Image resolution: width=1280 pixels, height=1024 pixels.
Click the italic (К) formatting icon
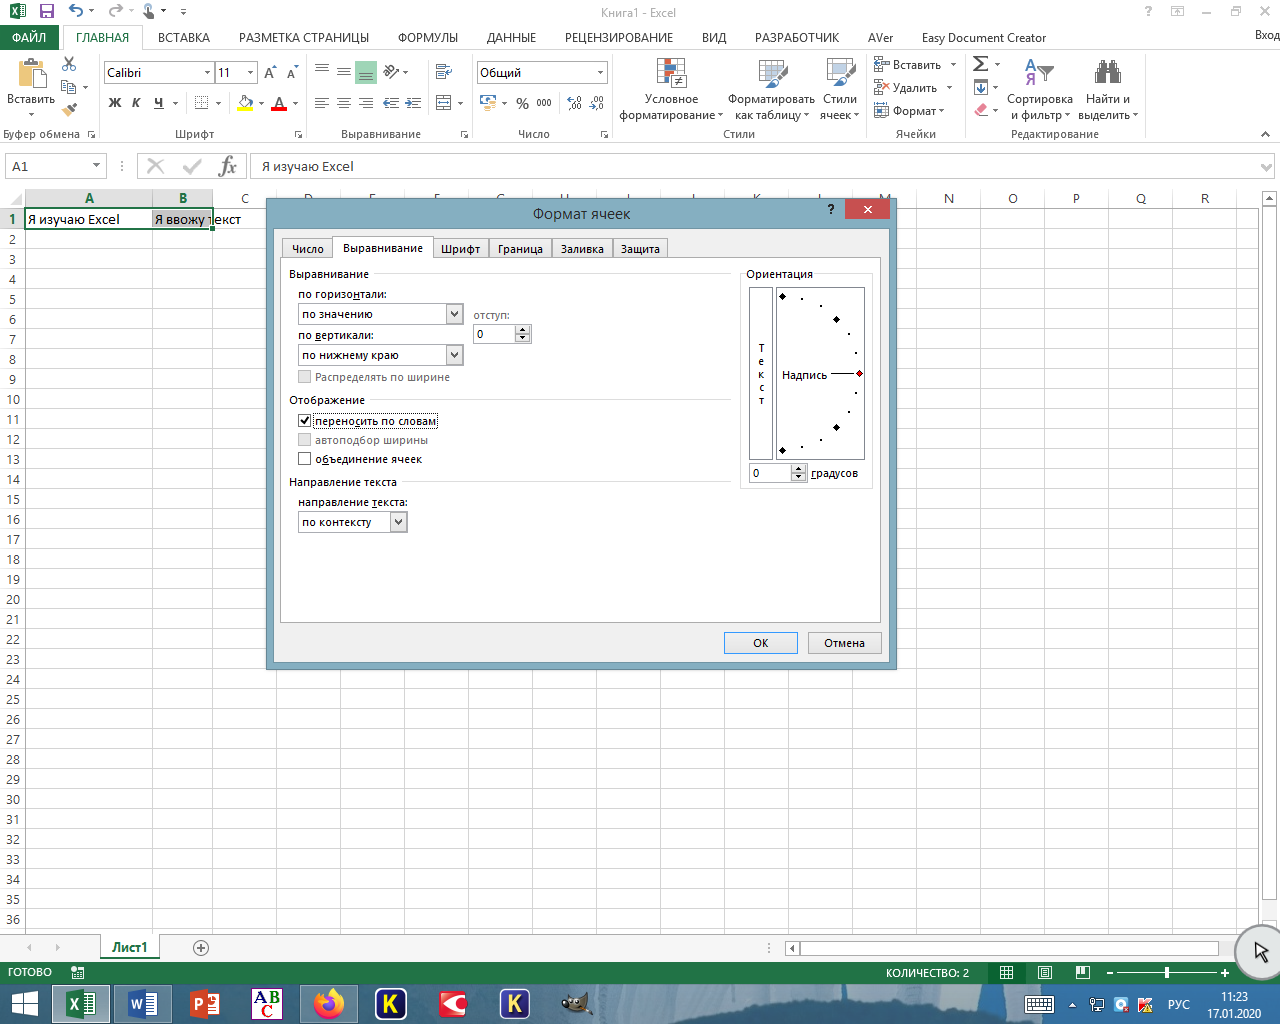click(136, 103)
